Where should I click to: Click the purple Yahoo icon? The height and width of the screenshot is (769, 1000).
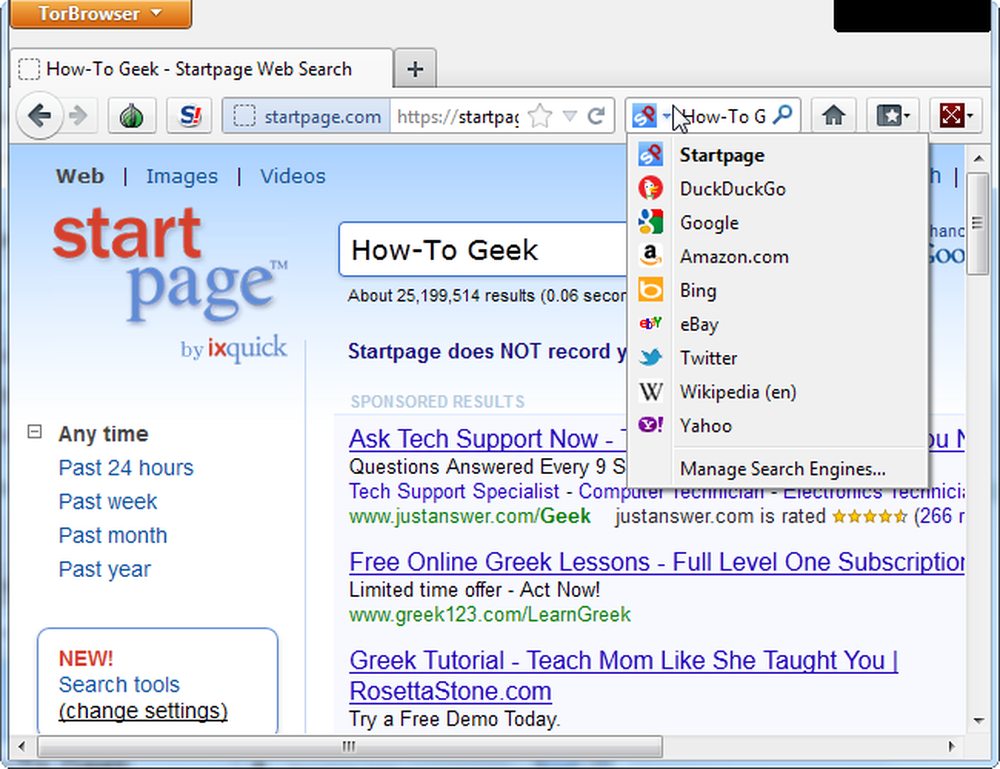(651, 425)
